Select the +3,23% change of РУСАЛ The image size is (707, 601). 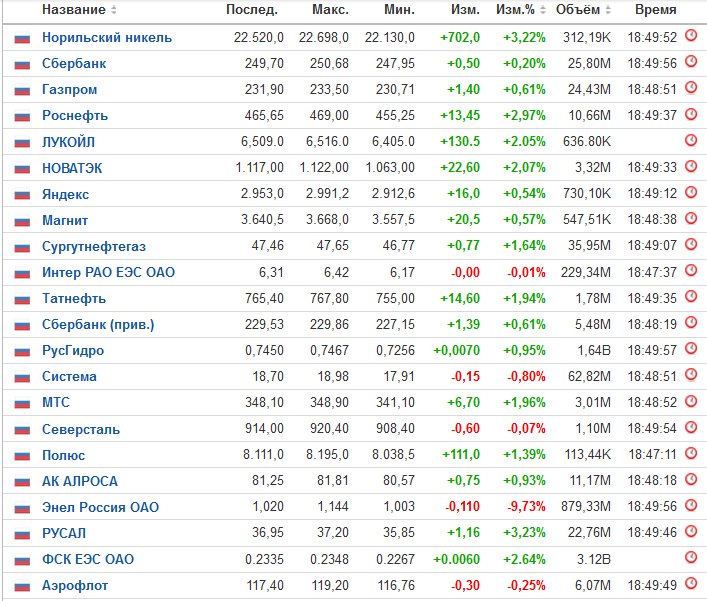tap(524, 532)
